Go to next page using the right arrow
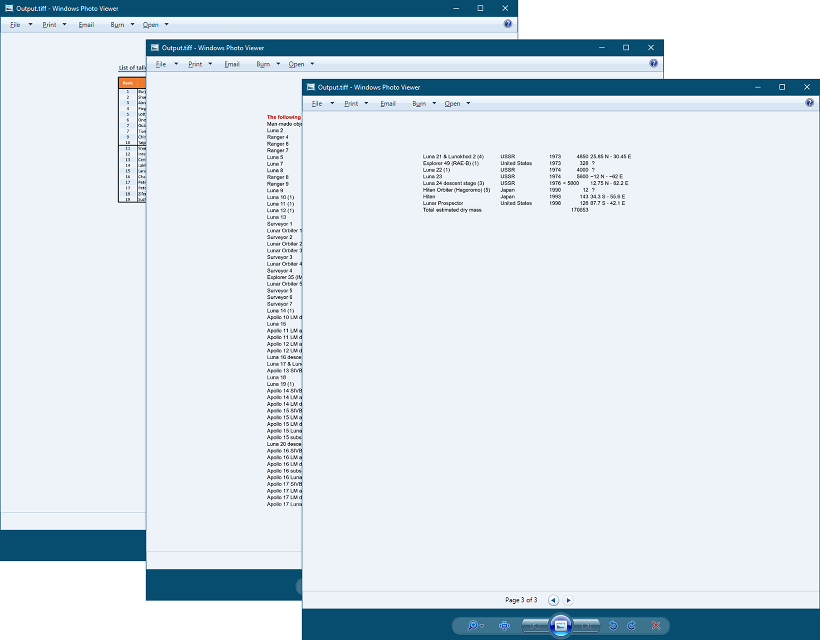 coord(569,600)
